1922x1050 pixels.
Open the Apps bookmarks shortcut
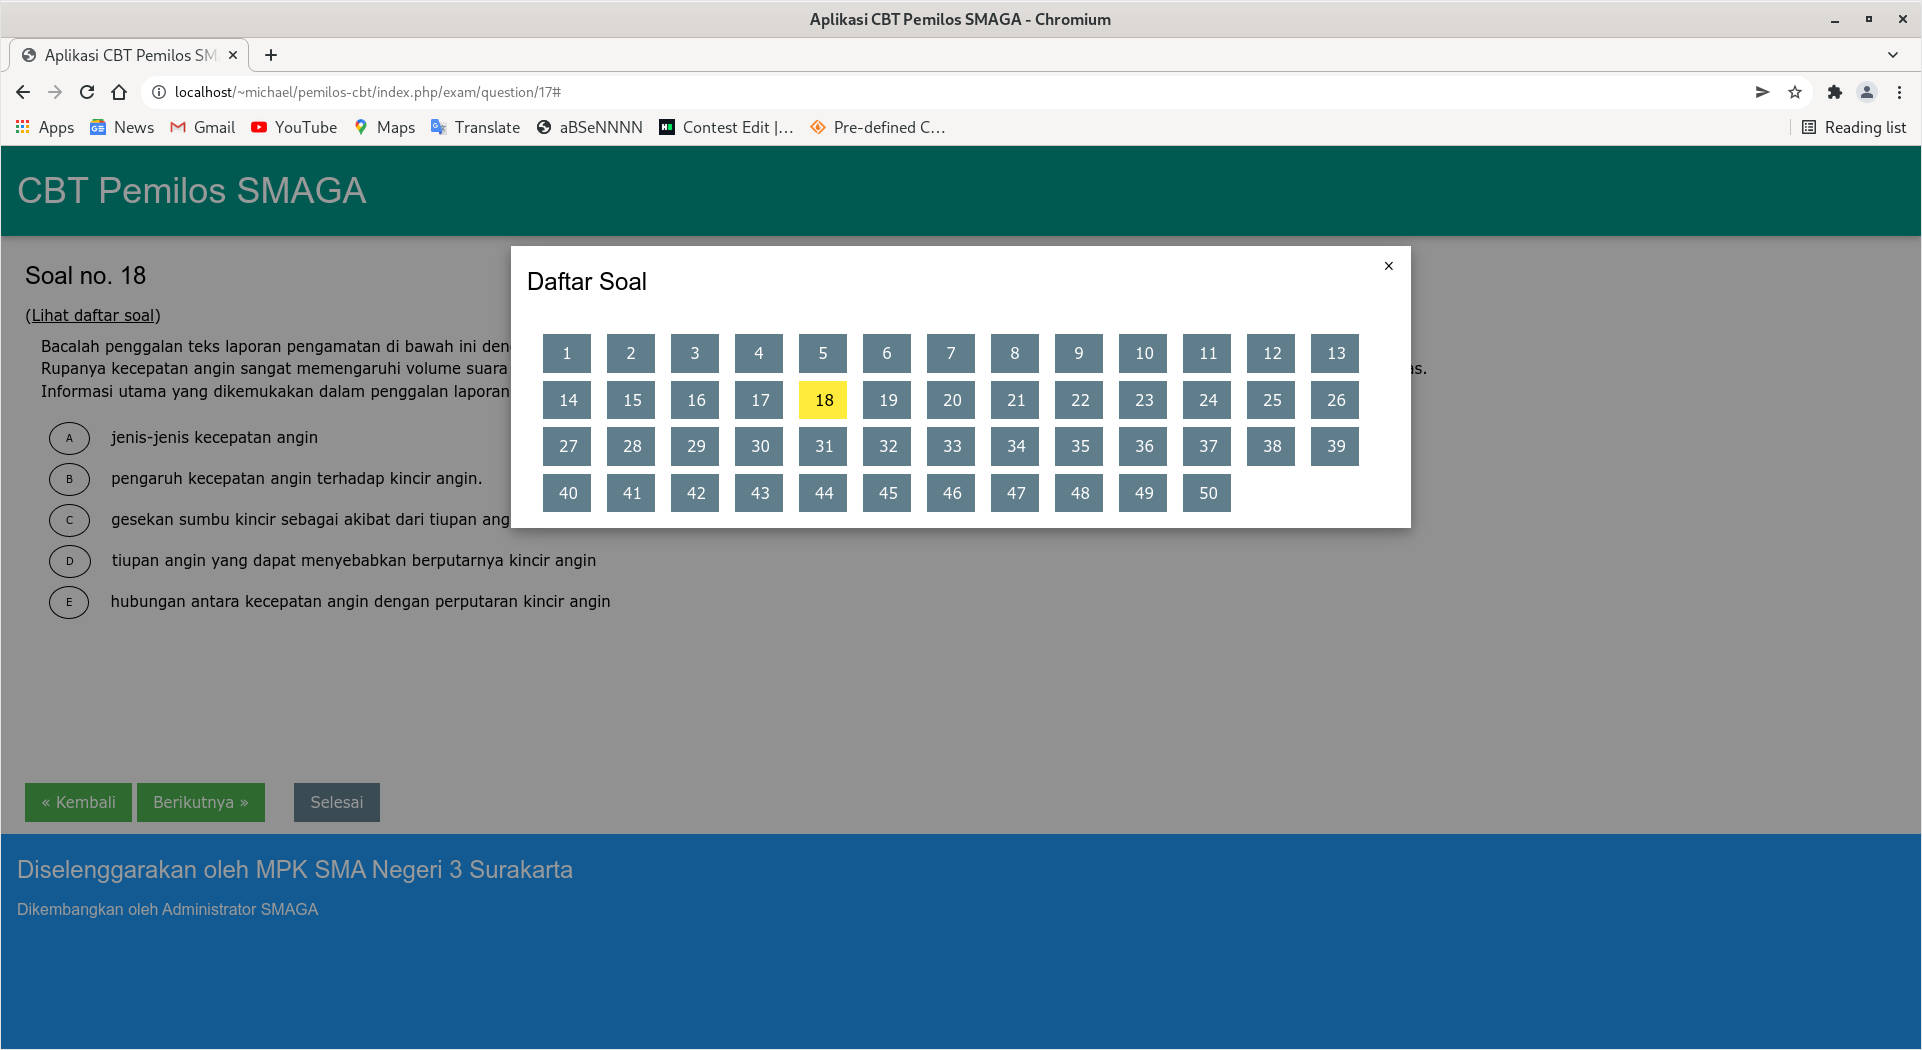[x=45, y=127]
